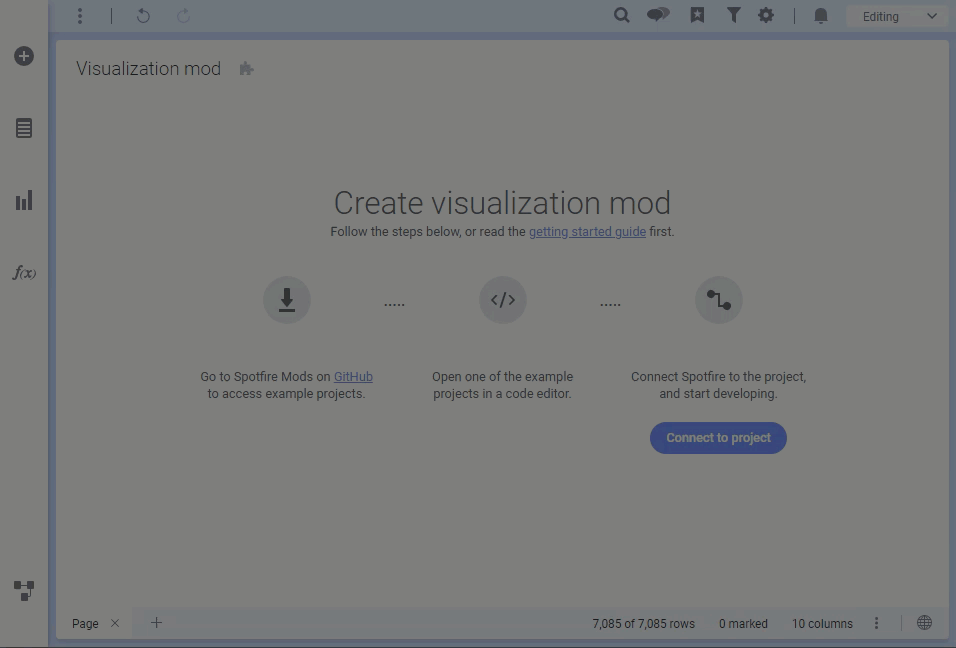
Task: Click the Visualization mod title
Action: (x=148, y=68)
